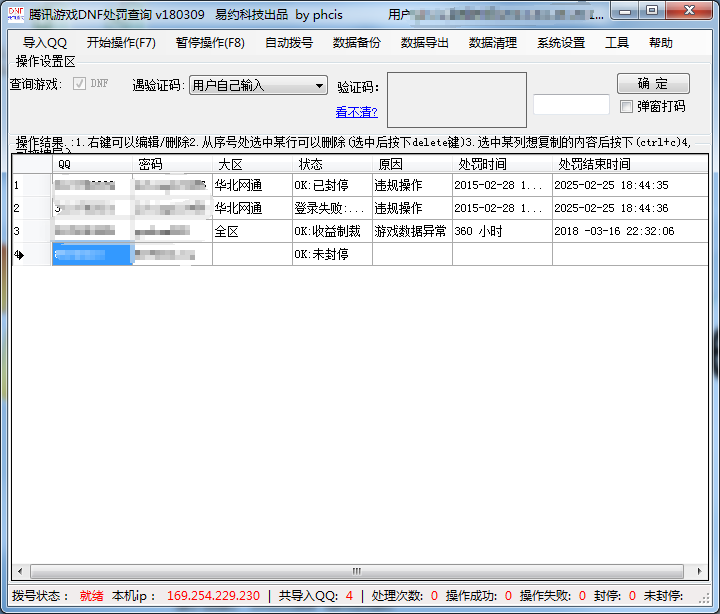Click end time 2018-03-16 22:32:06

[630, 231]
